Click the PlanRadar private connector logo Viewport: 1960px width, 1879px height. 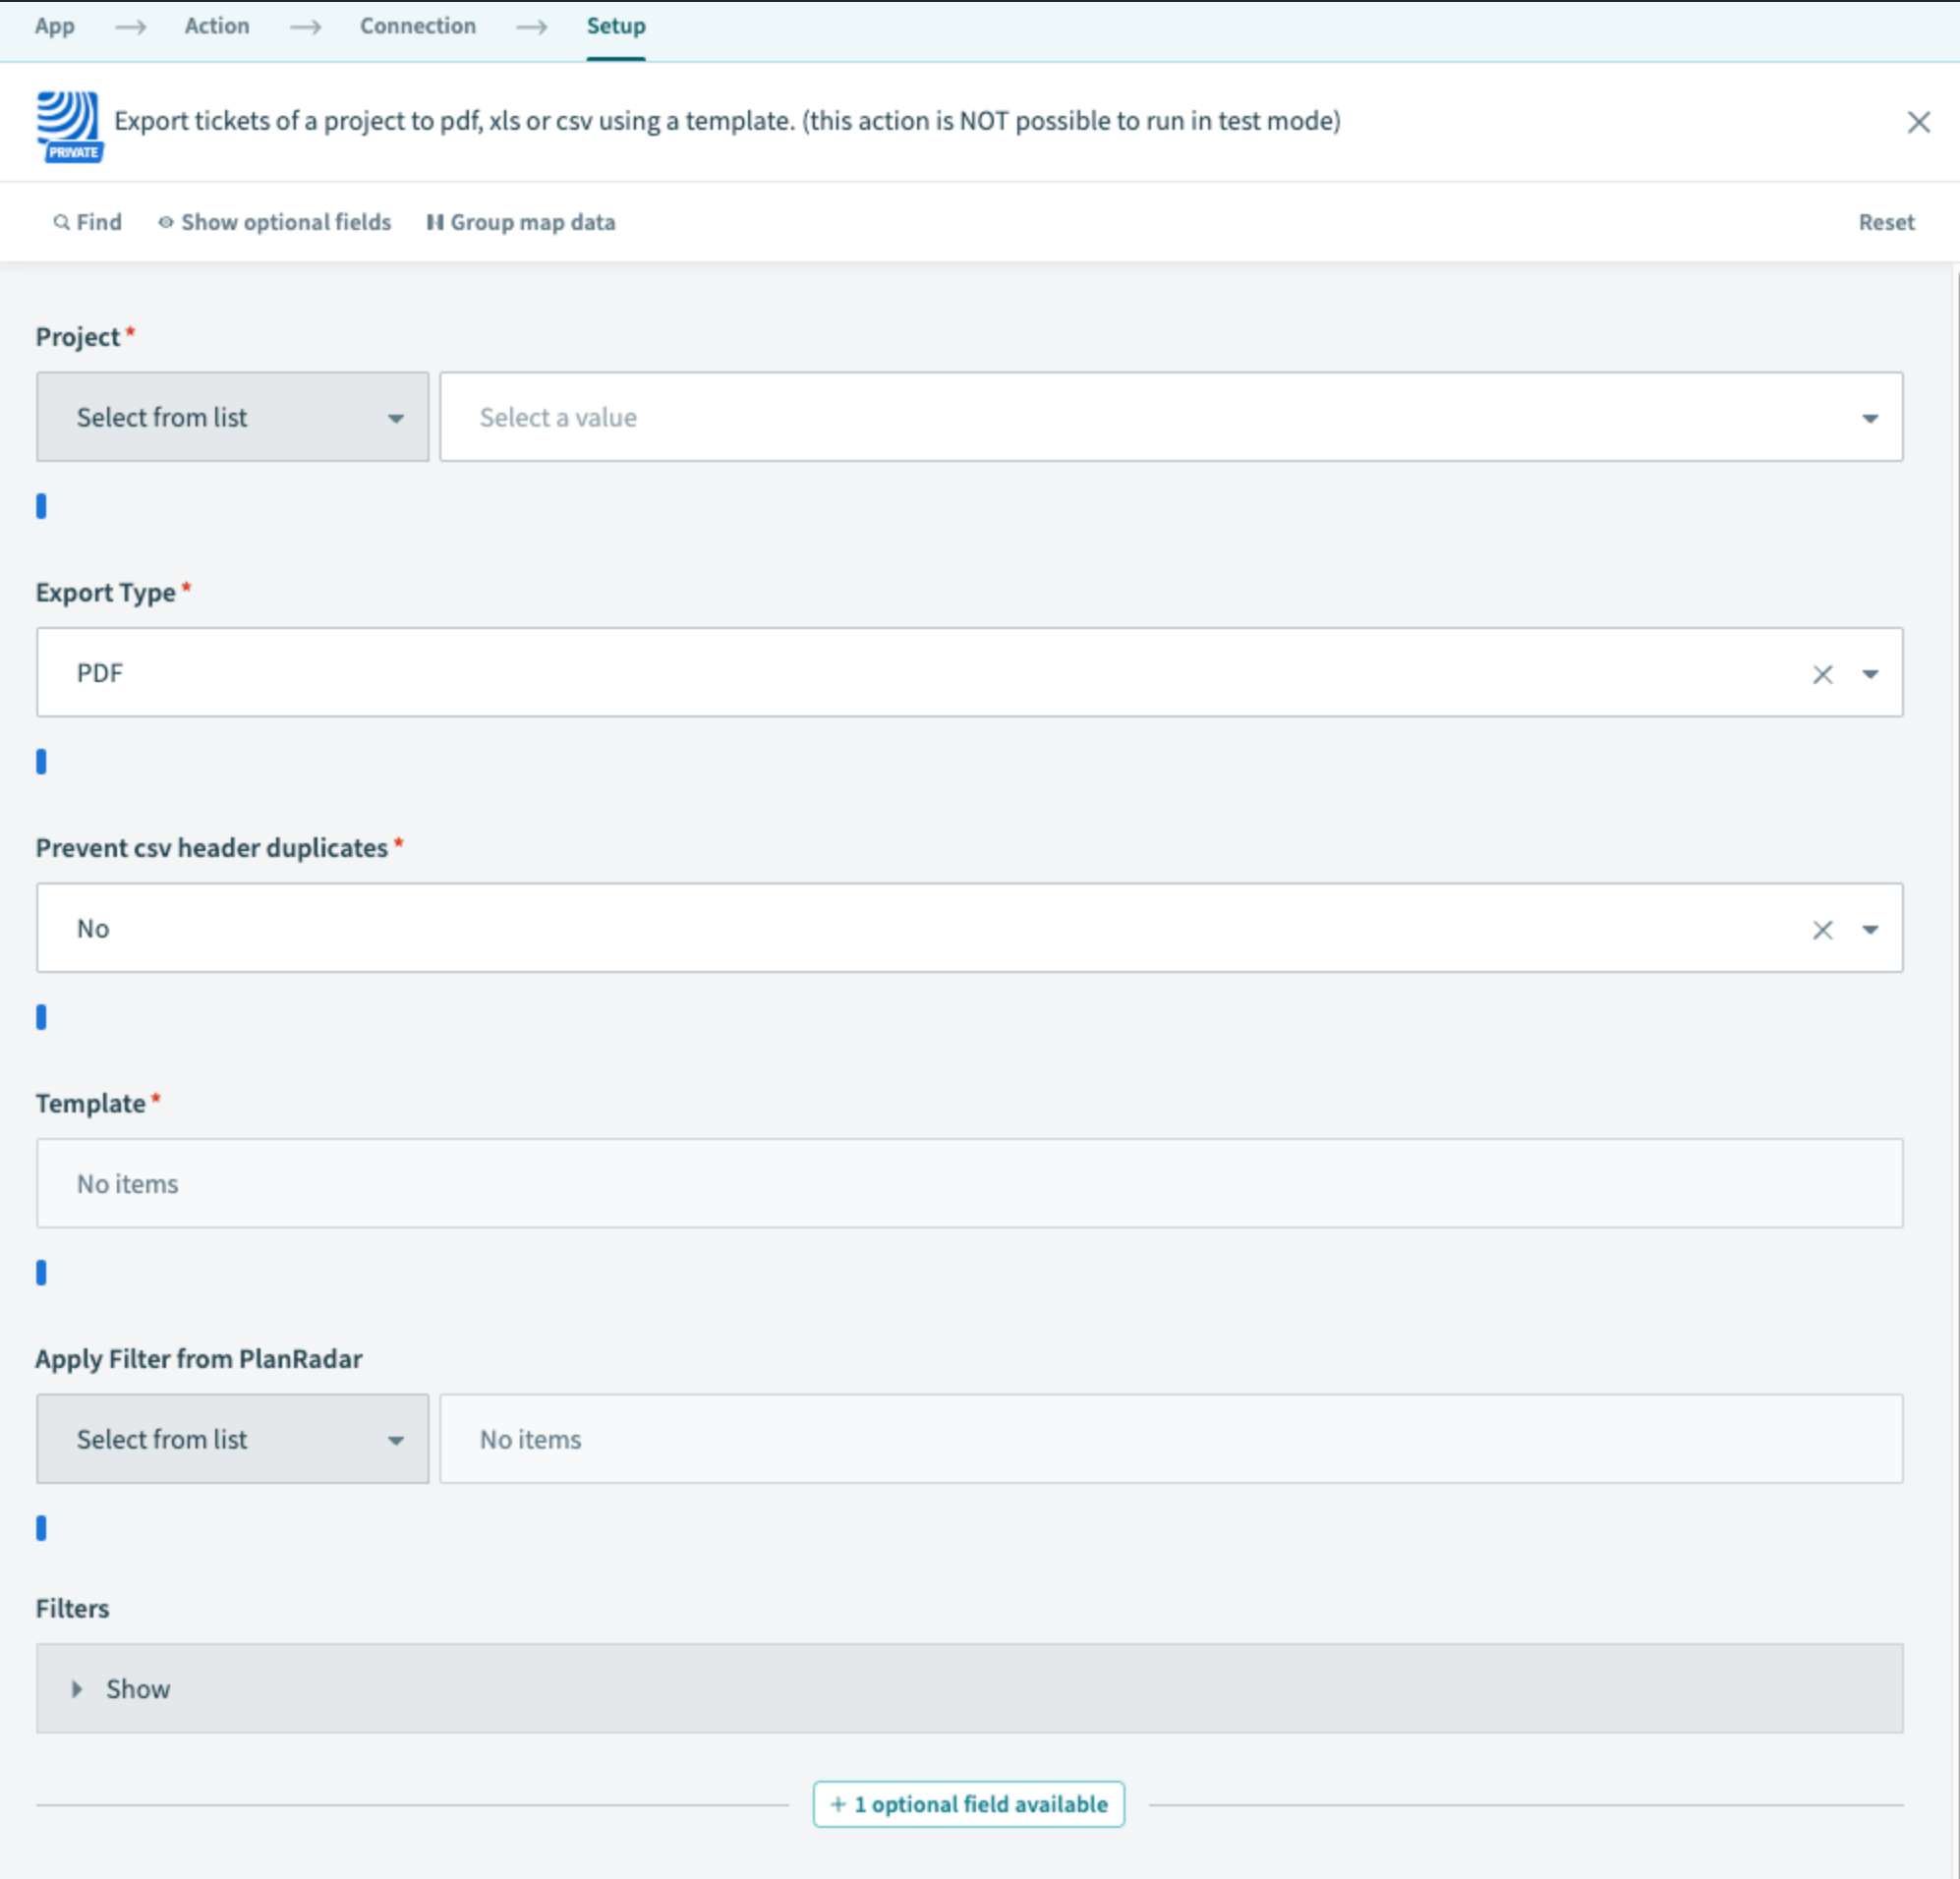click(68, 126)
